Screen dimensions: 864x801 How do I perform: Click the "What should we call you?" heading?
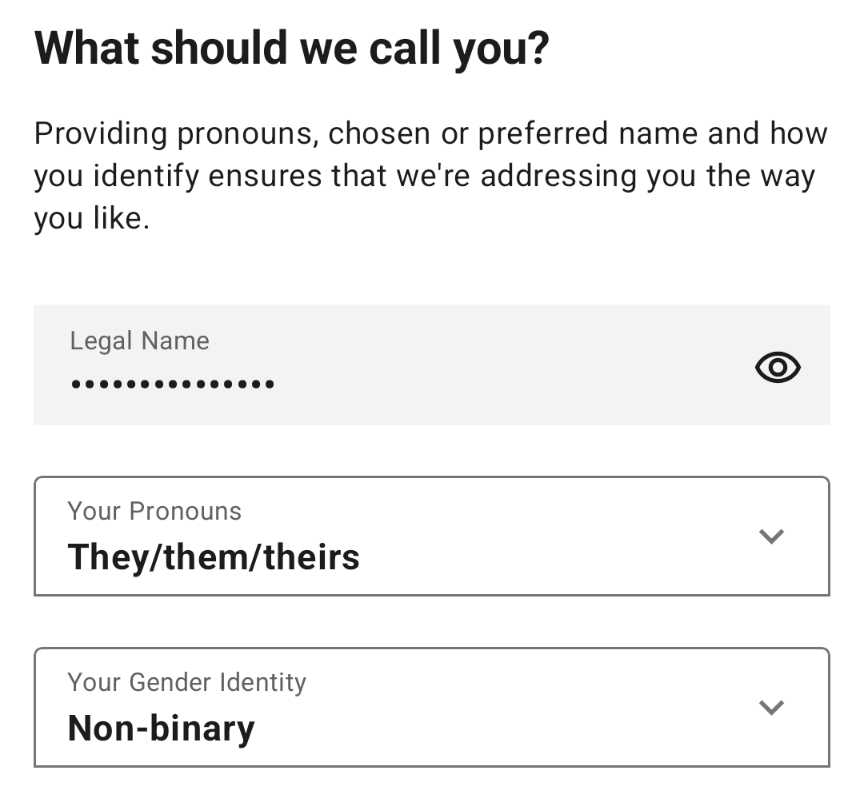coord(292,48)
